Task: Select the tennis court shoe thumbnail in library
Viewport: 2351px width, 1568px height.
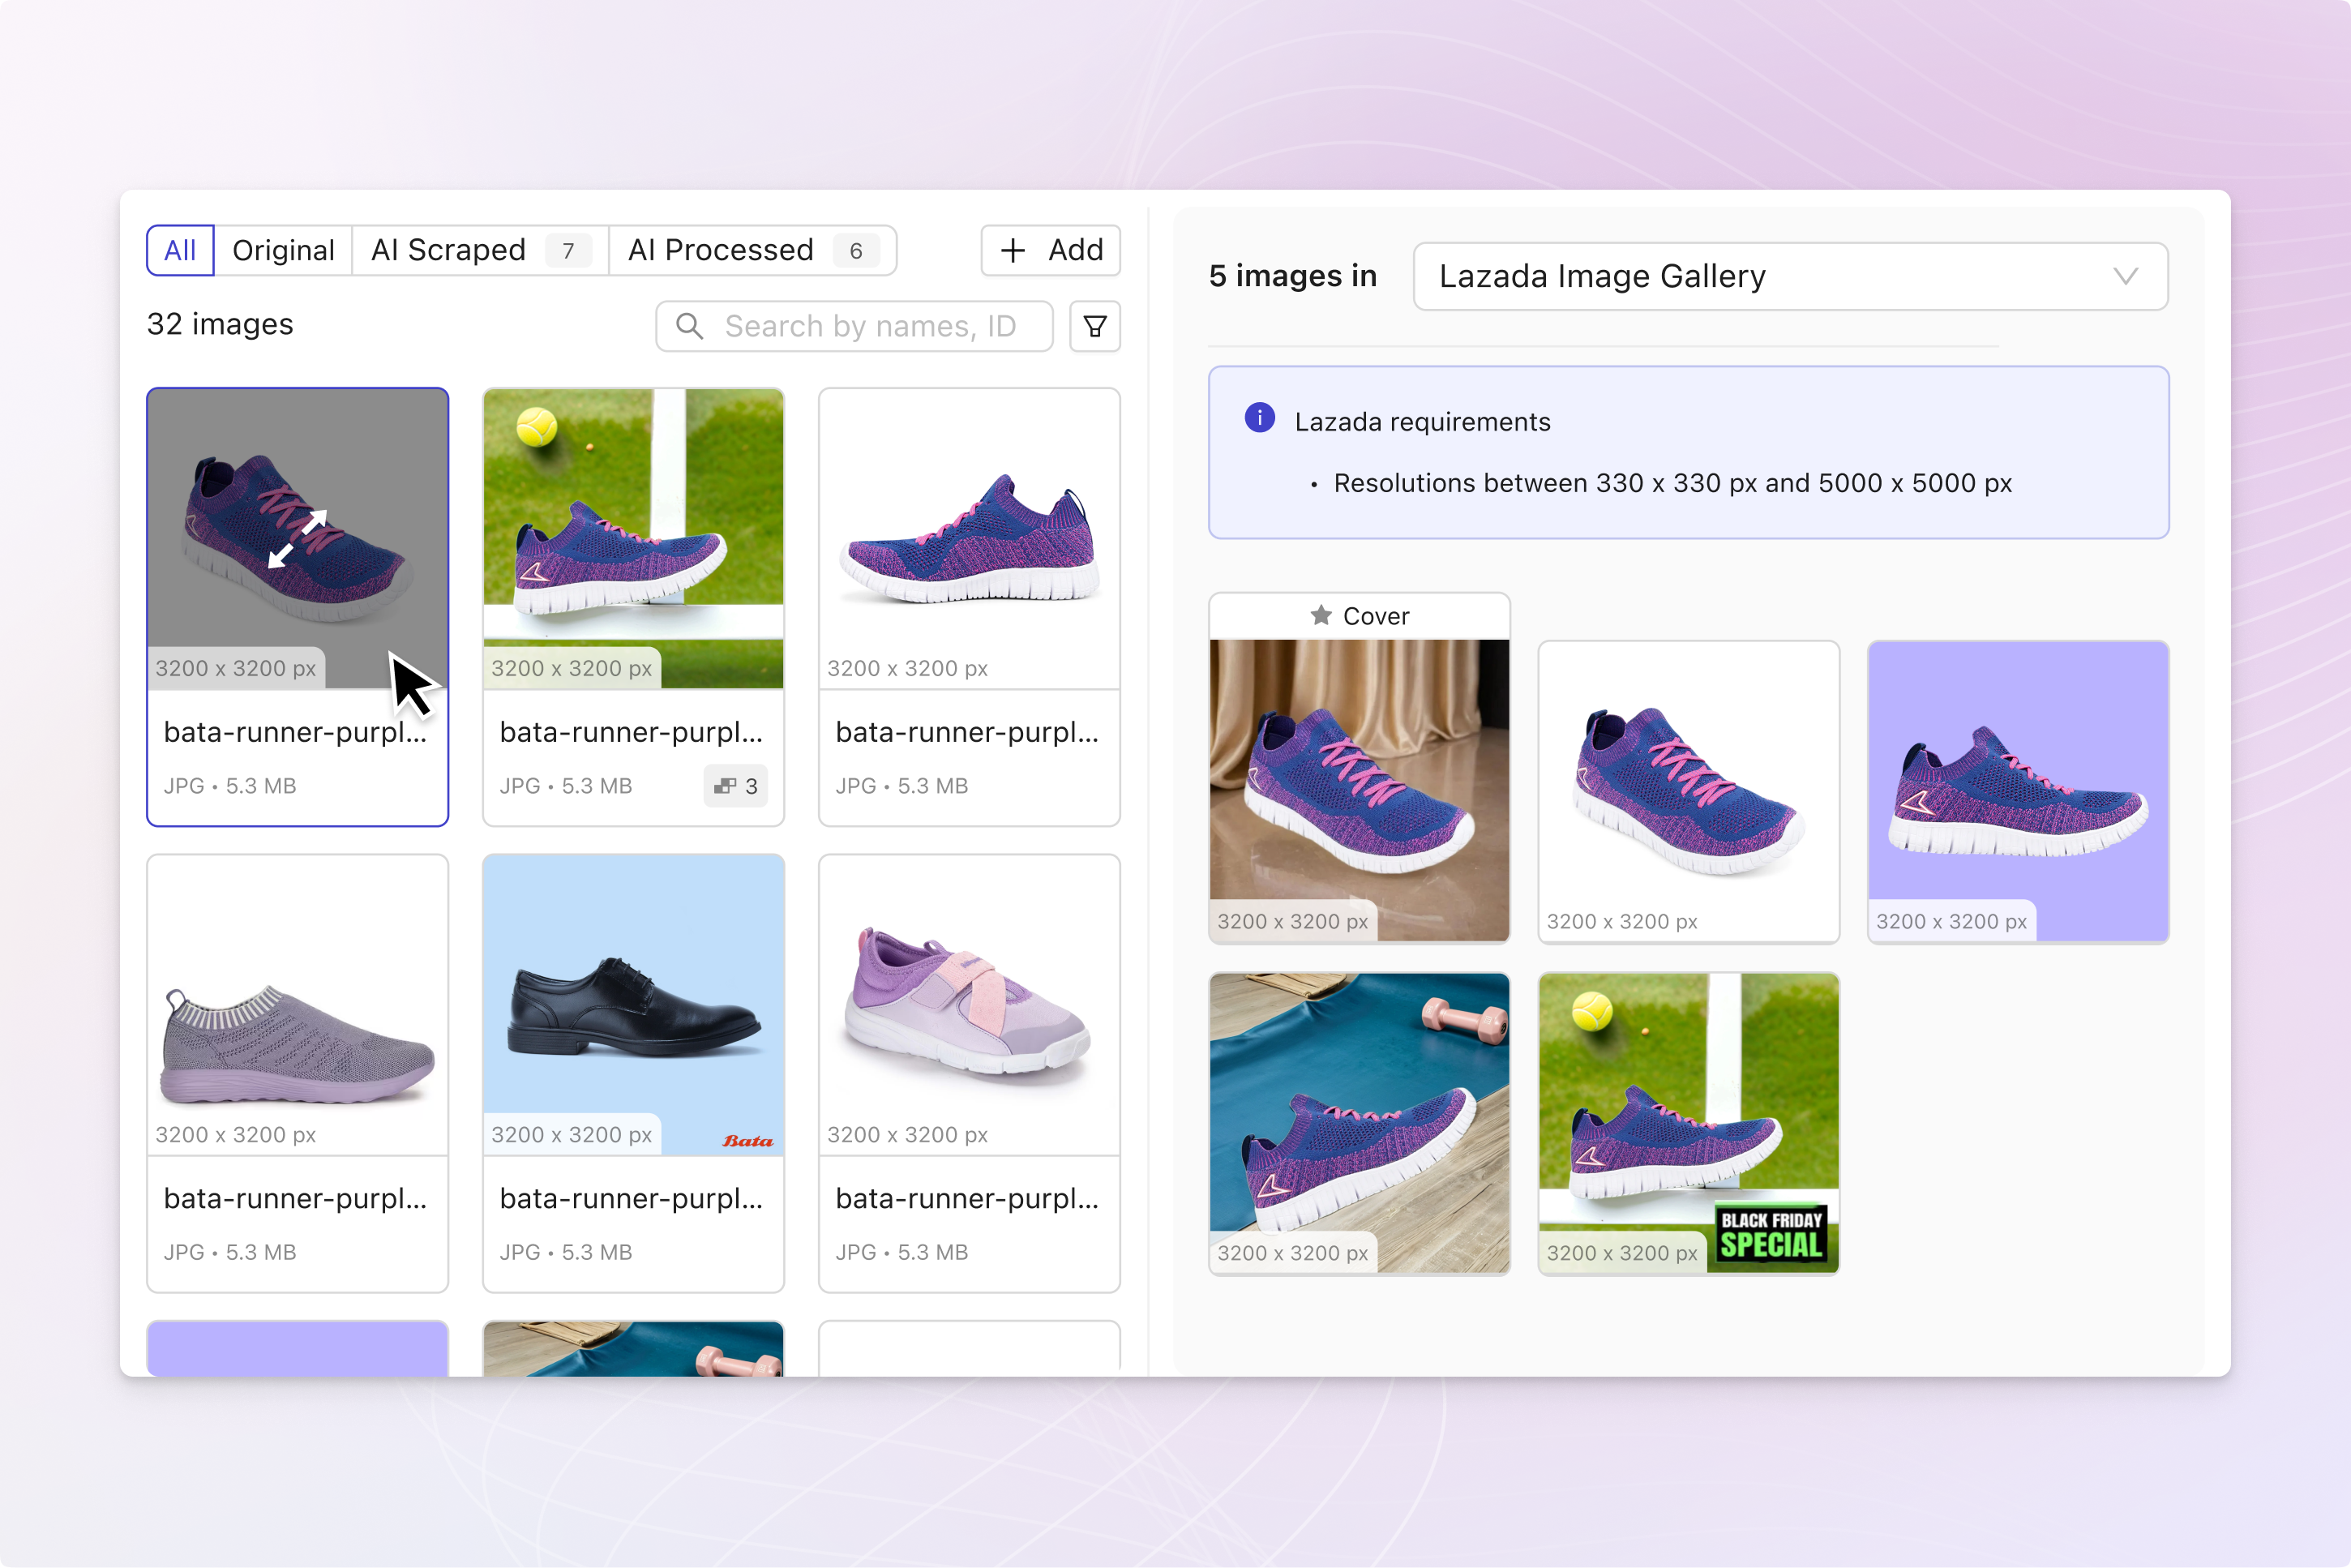Action: coord(633,539)
